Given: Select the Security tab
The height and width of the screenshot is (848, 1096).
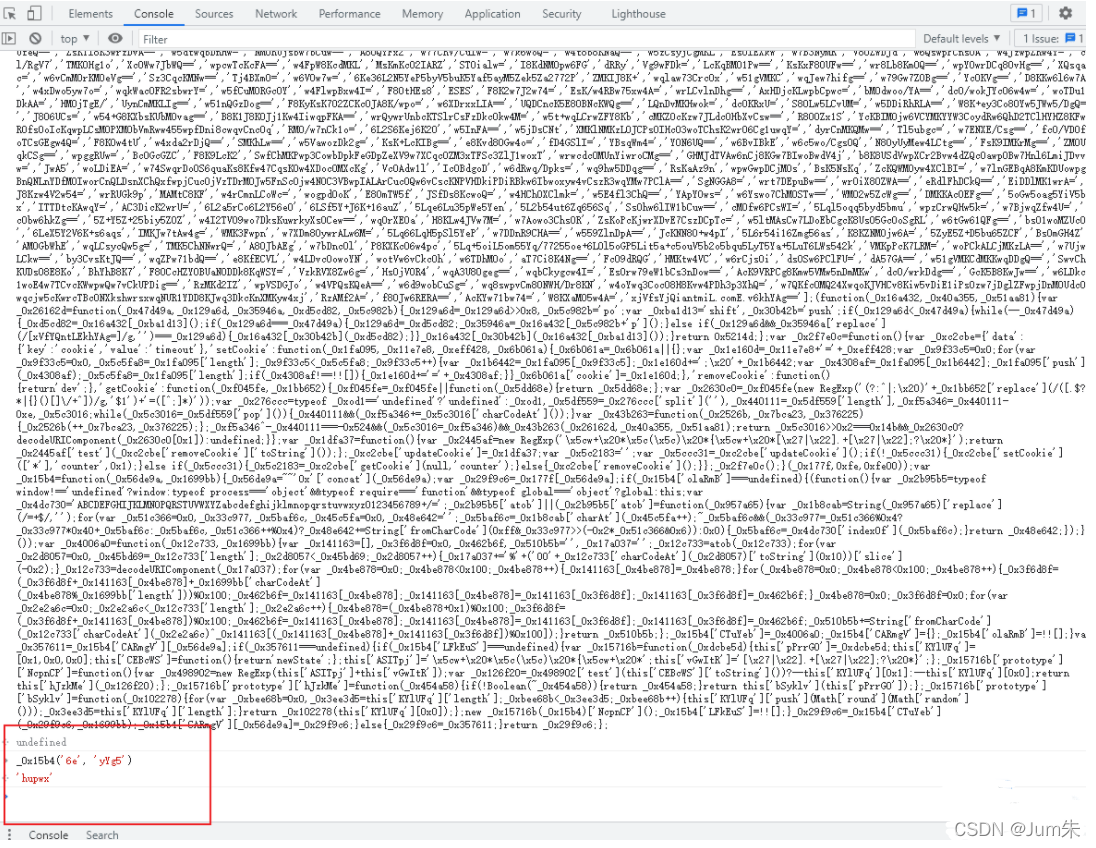Looking at the screenshot, I should click(561, 13).
